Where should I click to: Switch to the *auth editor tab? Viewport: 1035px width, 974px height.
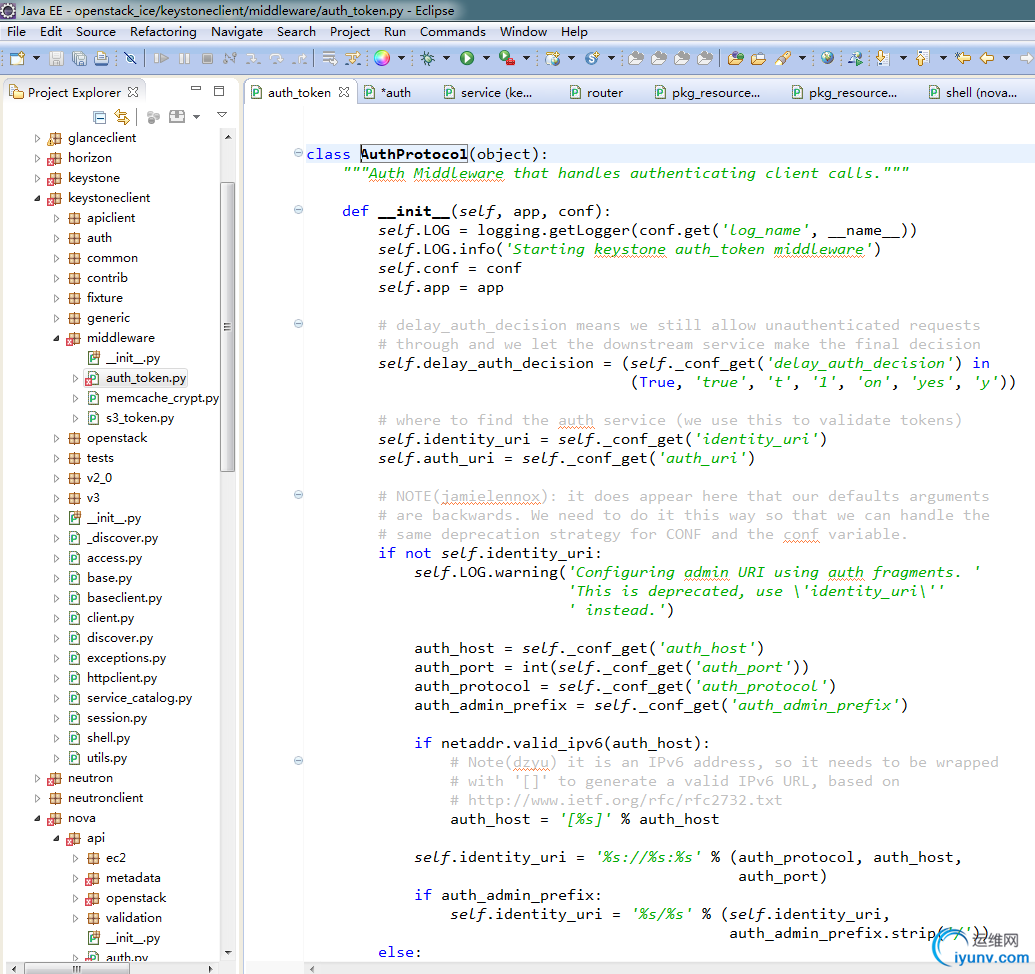389,92
